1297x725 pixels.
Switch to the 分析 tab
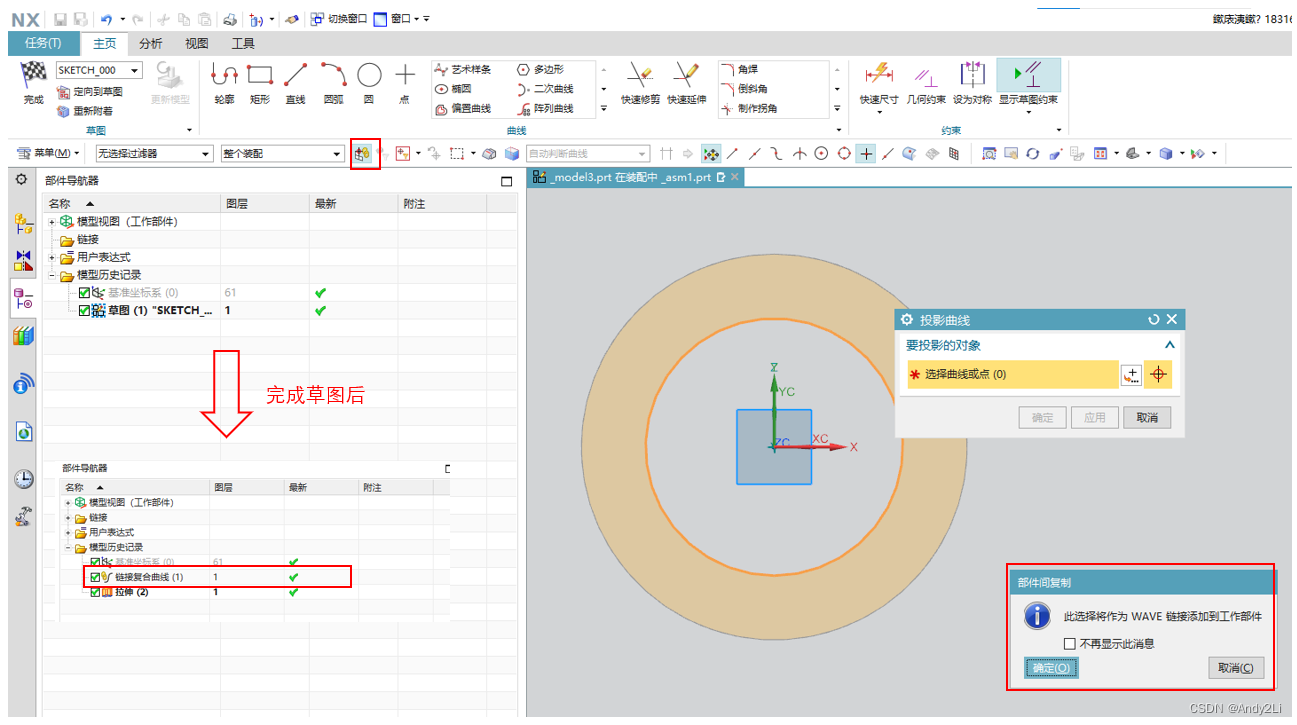(x=151, y=43)
